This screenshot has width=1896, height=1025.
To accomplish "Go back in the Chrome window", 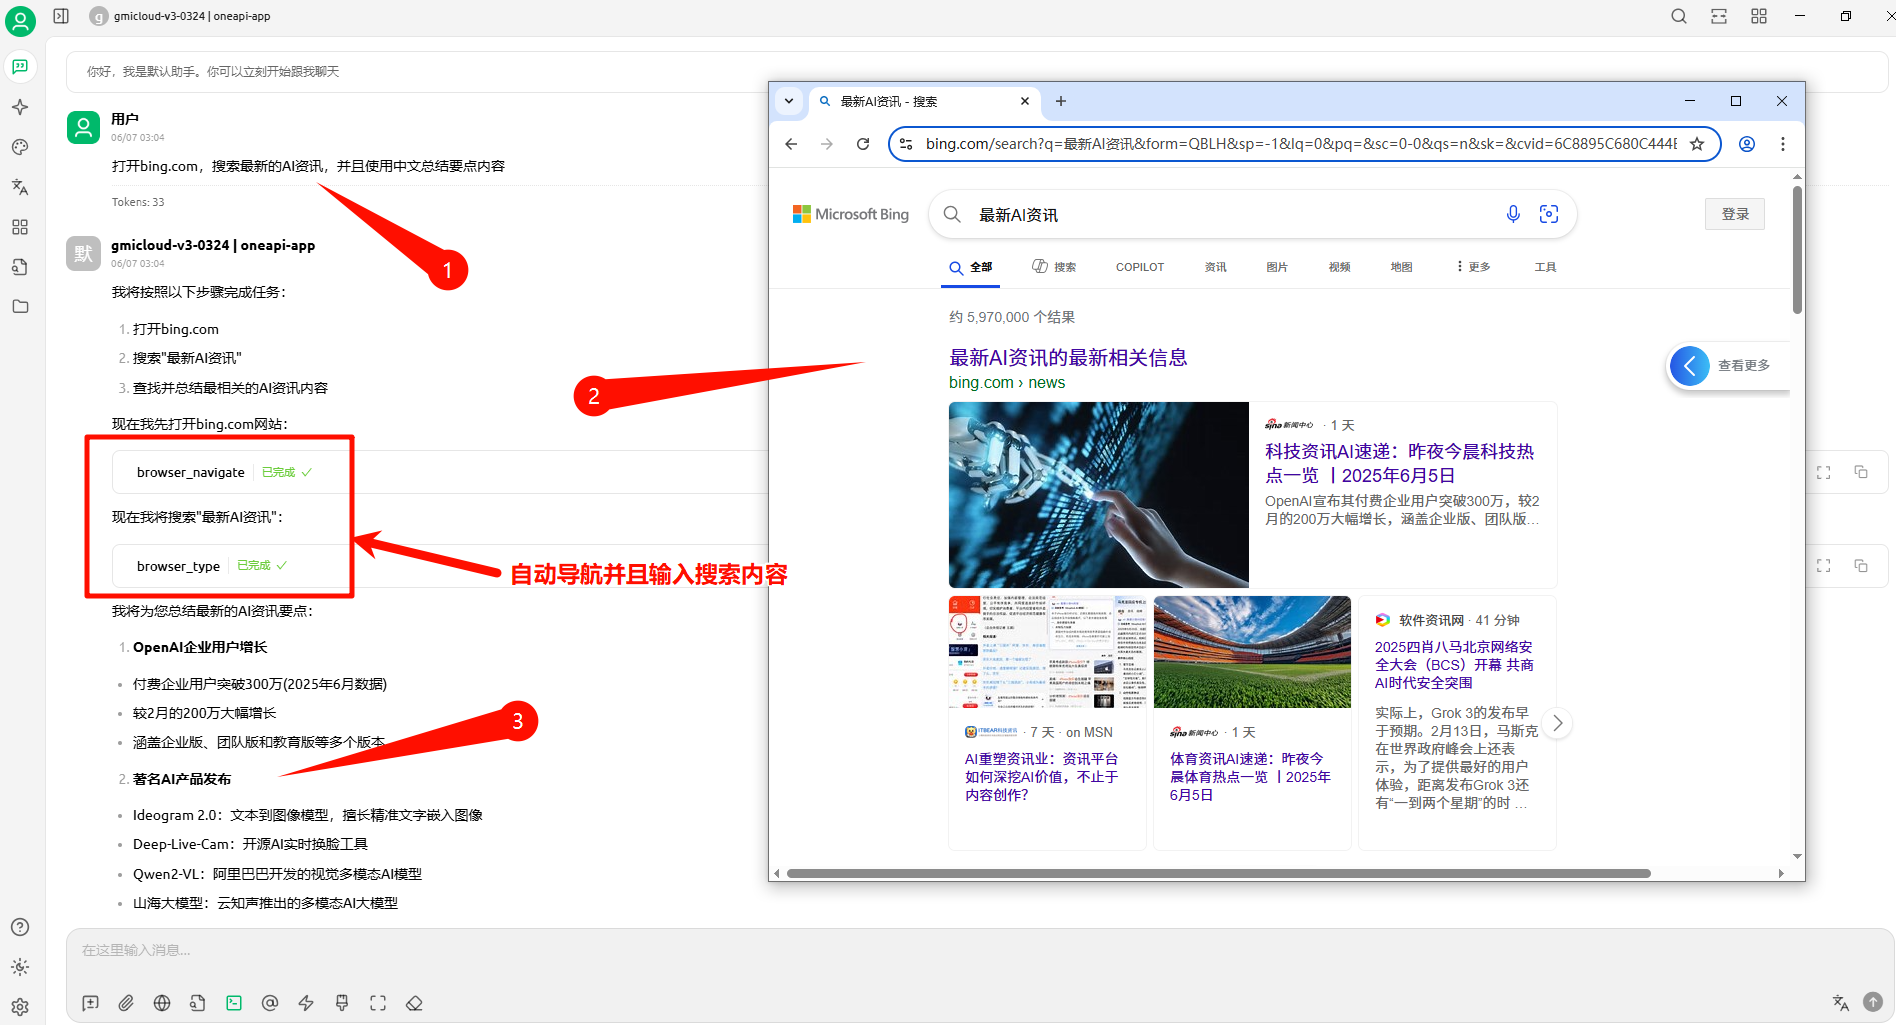I will pyautogui.click(x=791, y=144).
